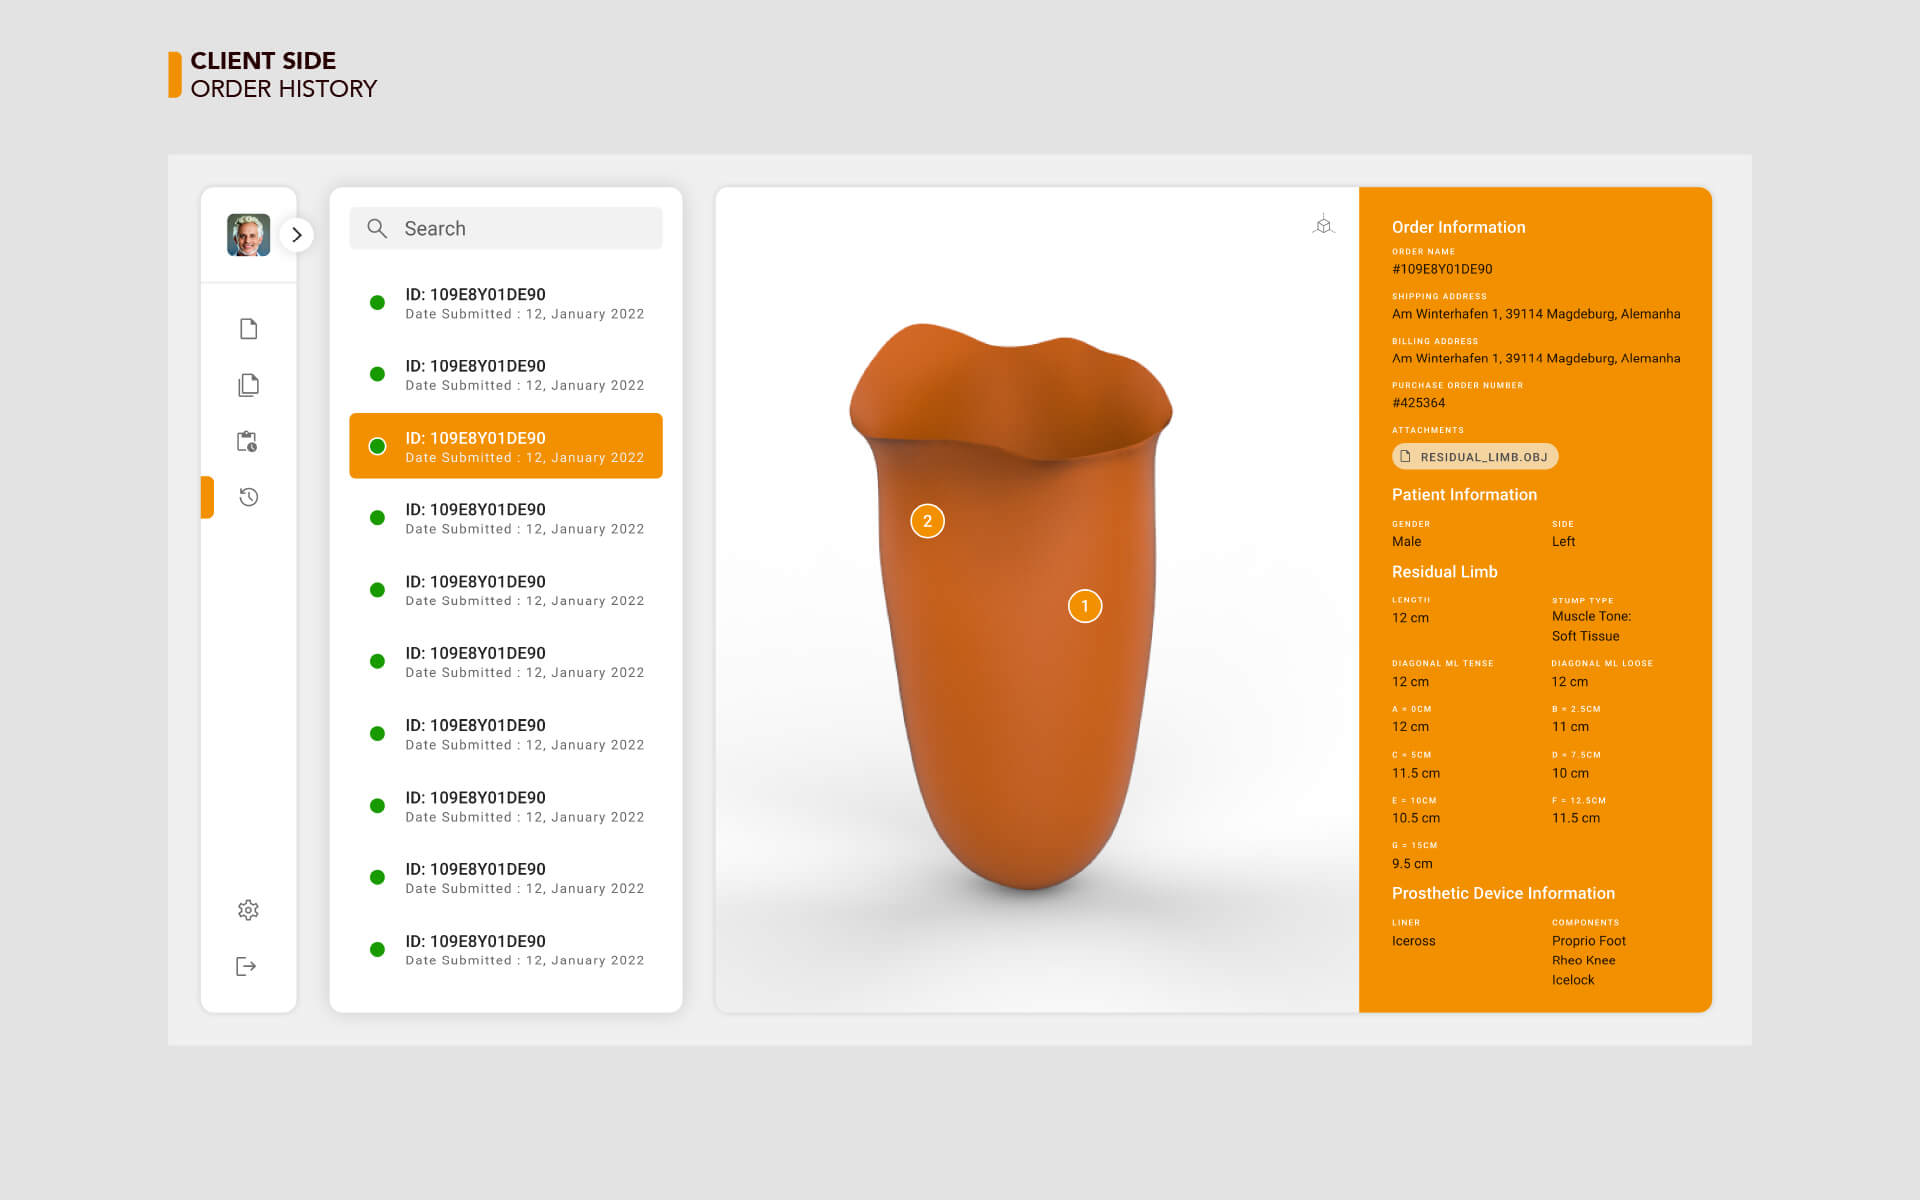This screenshot has height=1200, width=1920.
Task: Focus the Search input field
Action: (x=506, y=228)
